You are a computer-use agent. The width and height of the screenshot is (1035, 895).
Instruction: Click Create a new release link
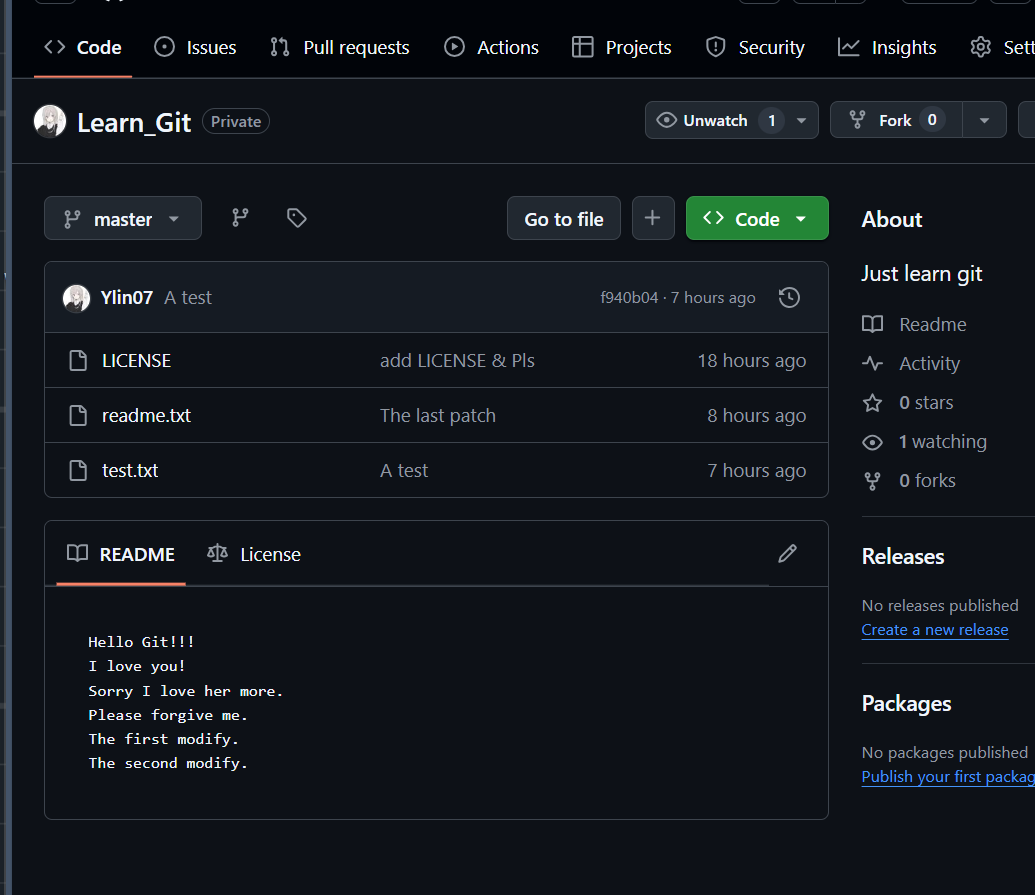(935, 630)
